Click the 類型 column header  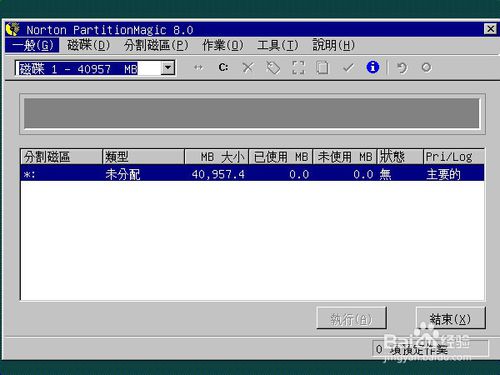coord(143,157)
